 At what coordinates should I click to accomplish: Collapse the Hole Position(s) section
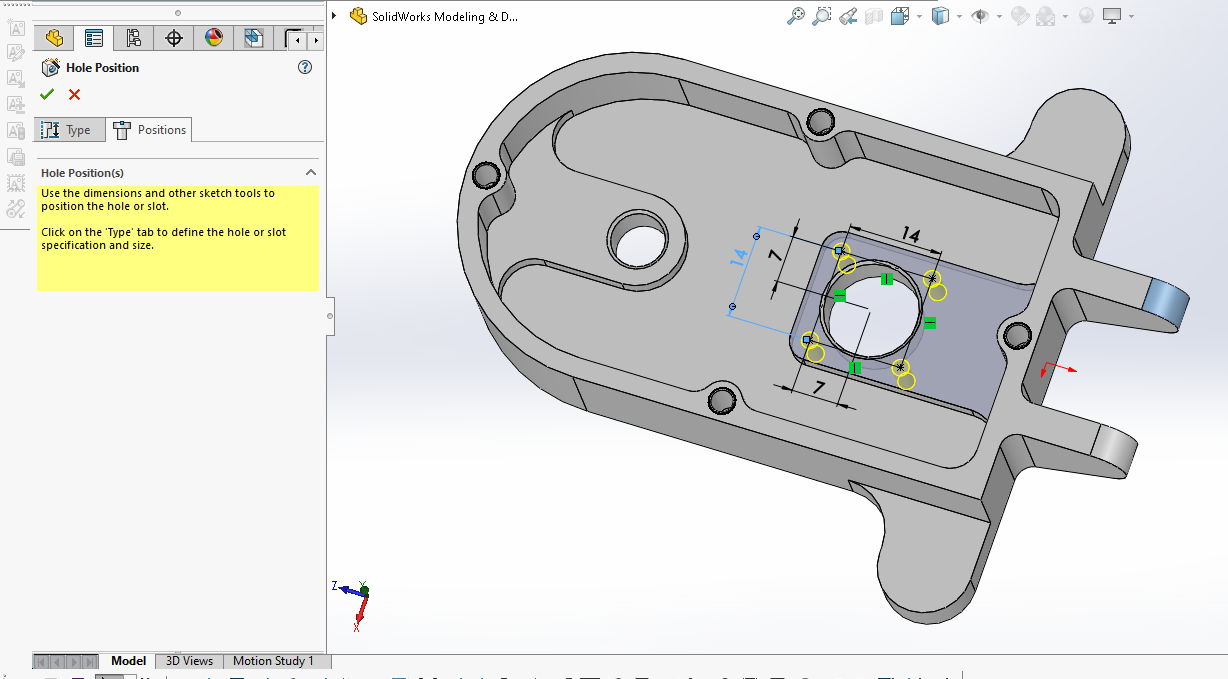point(310,172)
